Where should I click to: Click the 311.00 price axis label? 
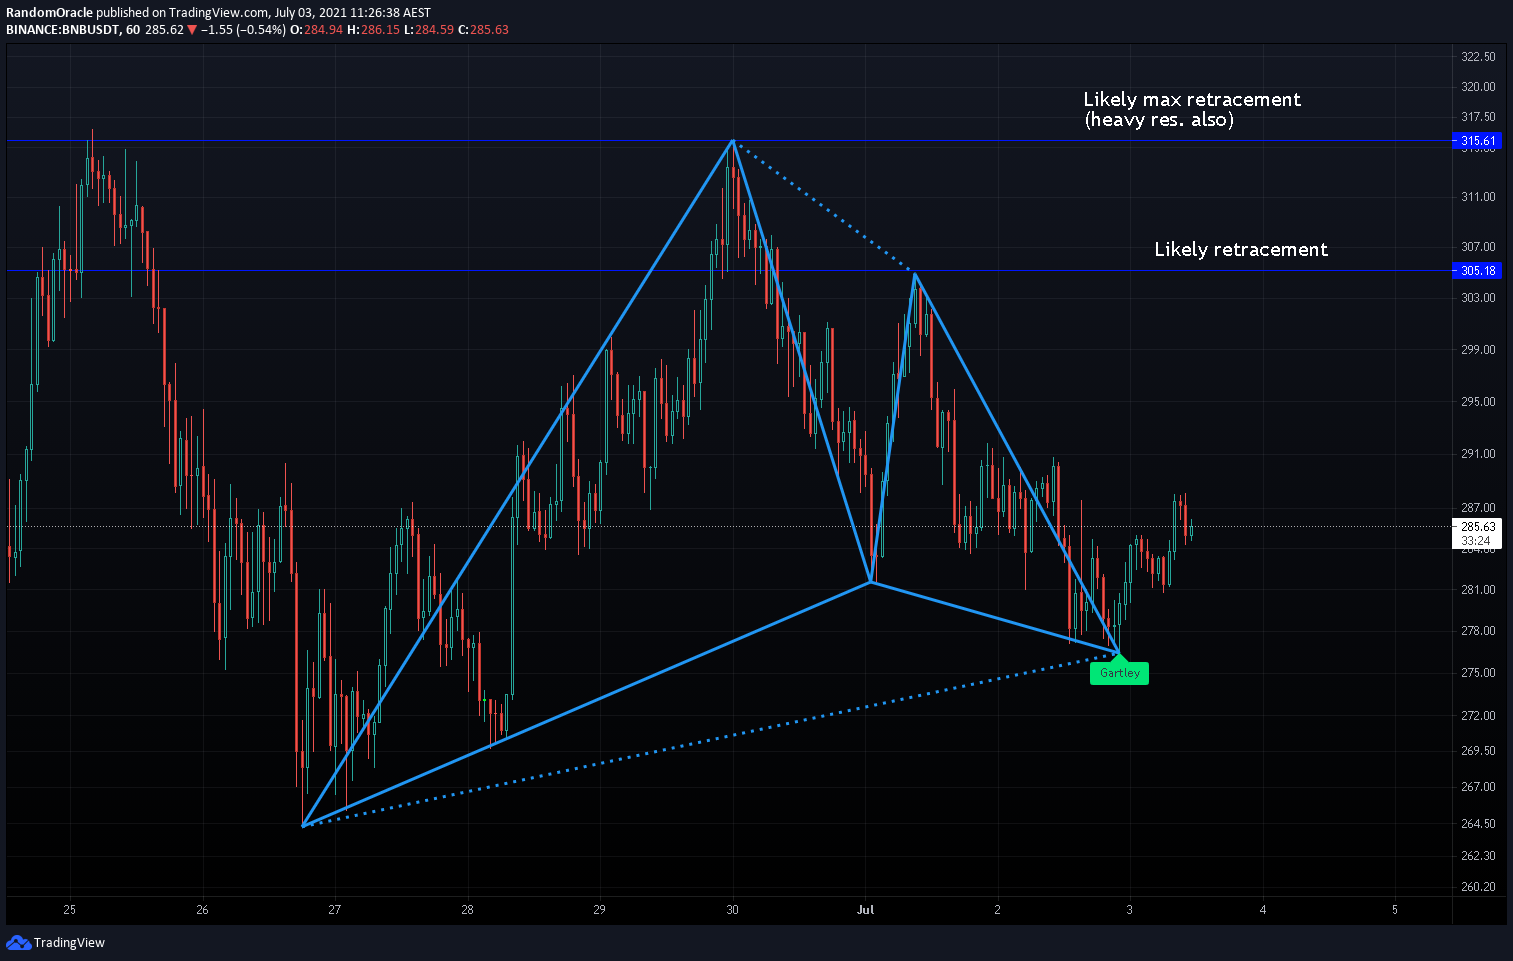(x=1478, y=197)
